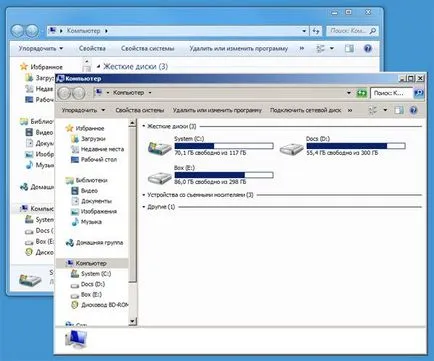Click the search field in back window
The image size is (434, 361).
[x=352, y=31]
